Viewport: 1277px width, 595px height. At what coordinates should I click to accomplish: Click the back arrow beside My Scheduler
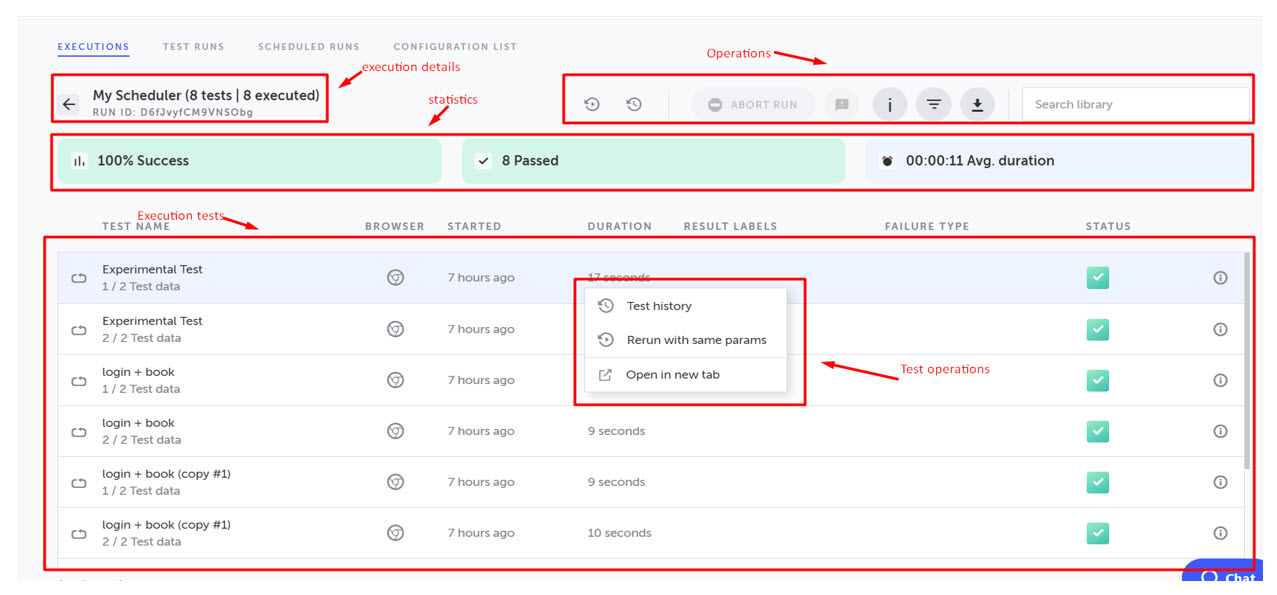point(69,104)
